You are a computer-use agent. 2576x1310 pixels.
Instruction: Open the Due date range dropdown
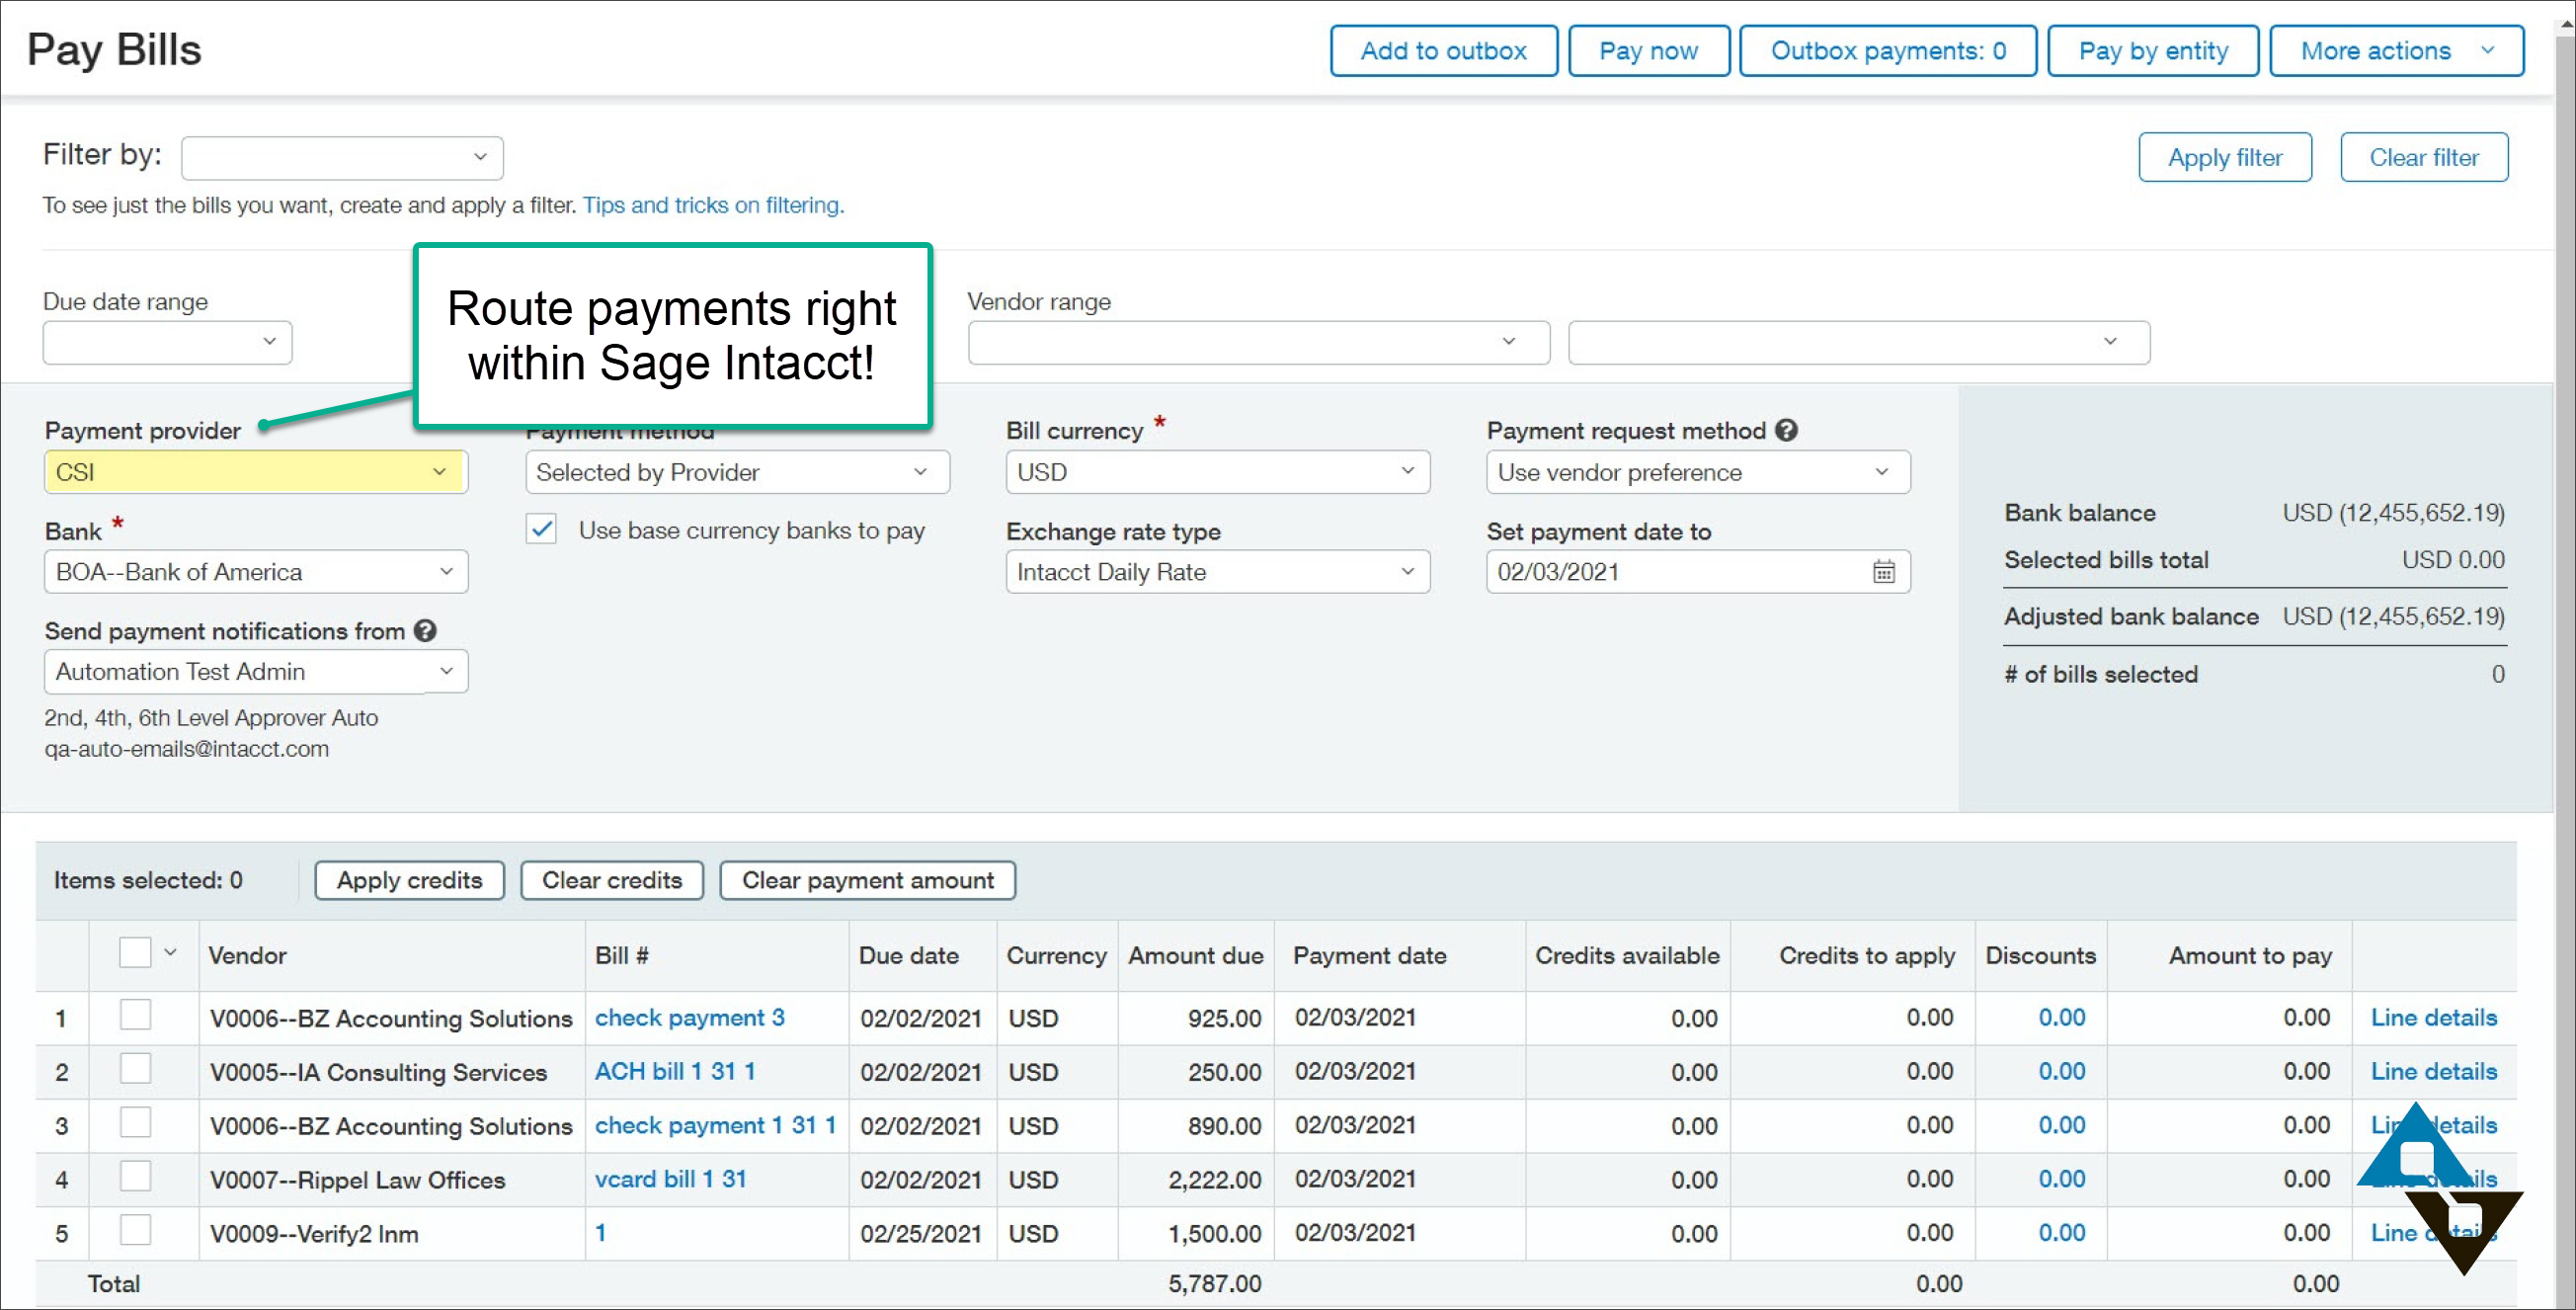coord(167,342)
